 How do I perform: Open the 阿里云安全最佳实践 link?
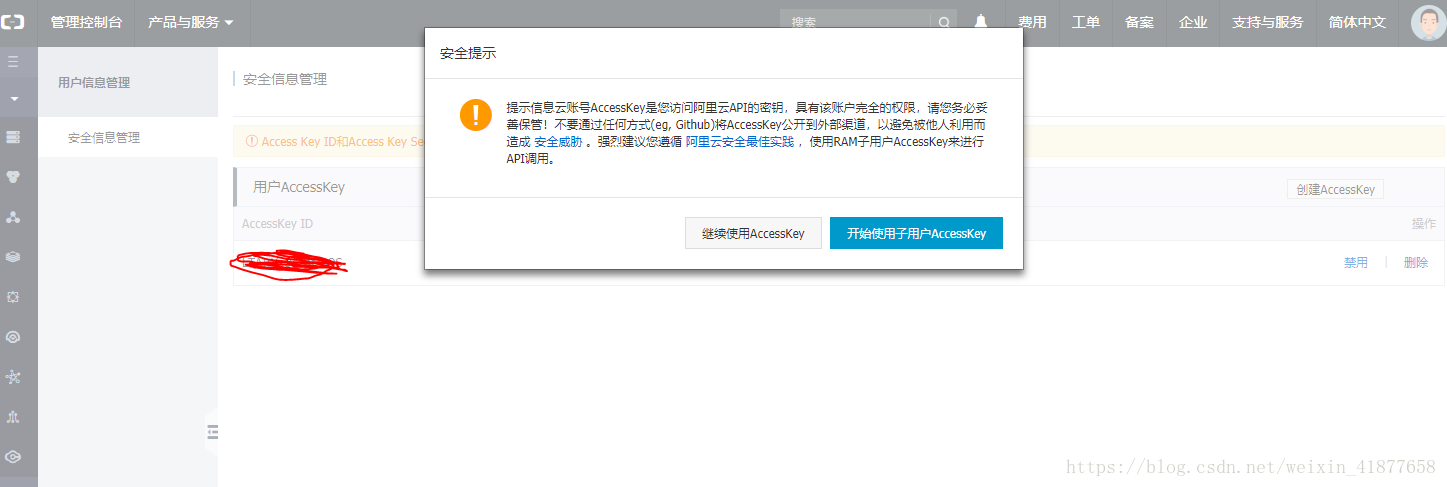click(x=740, y=142)
